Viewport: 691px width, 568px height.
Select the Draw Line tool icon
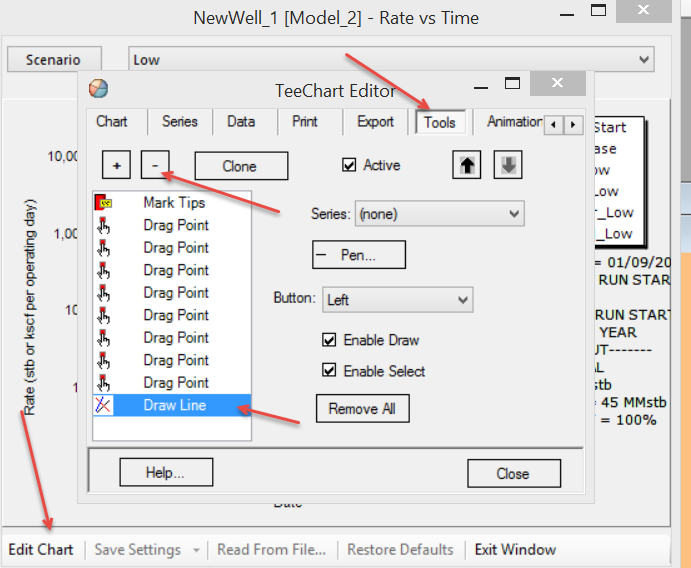[x=103, y=405]
